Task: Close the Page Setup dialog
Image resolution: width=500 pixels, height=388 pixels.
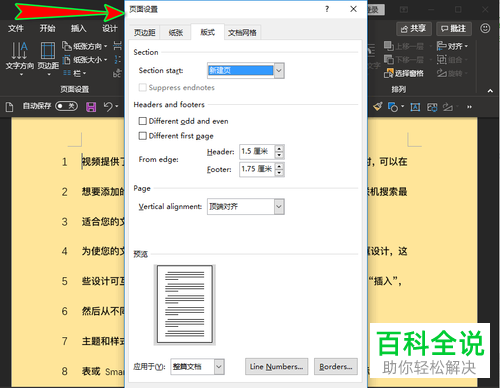Action: tap(353, 9)
